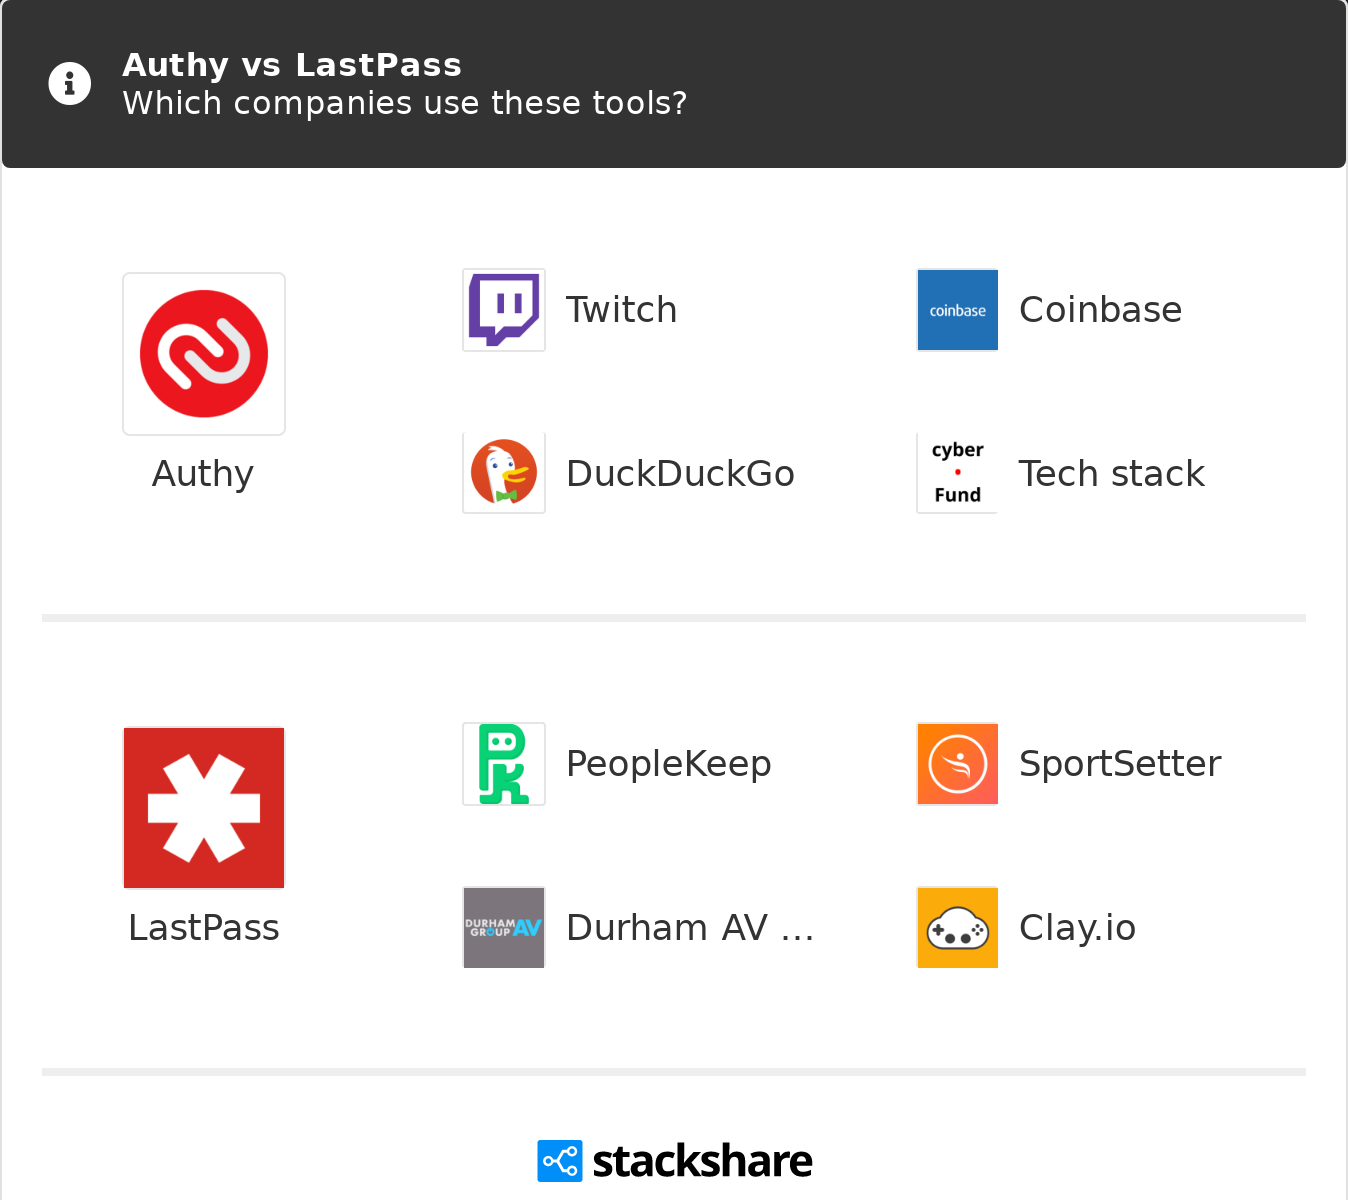This screenshot has height=1200, width=1348.
Task: Select the SportSetter orange logo
Action: (957, 764)
